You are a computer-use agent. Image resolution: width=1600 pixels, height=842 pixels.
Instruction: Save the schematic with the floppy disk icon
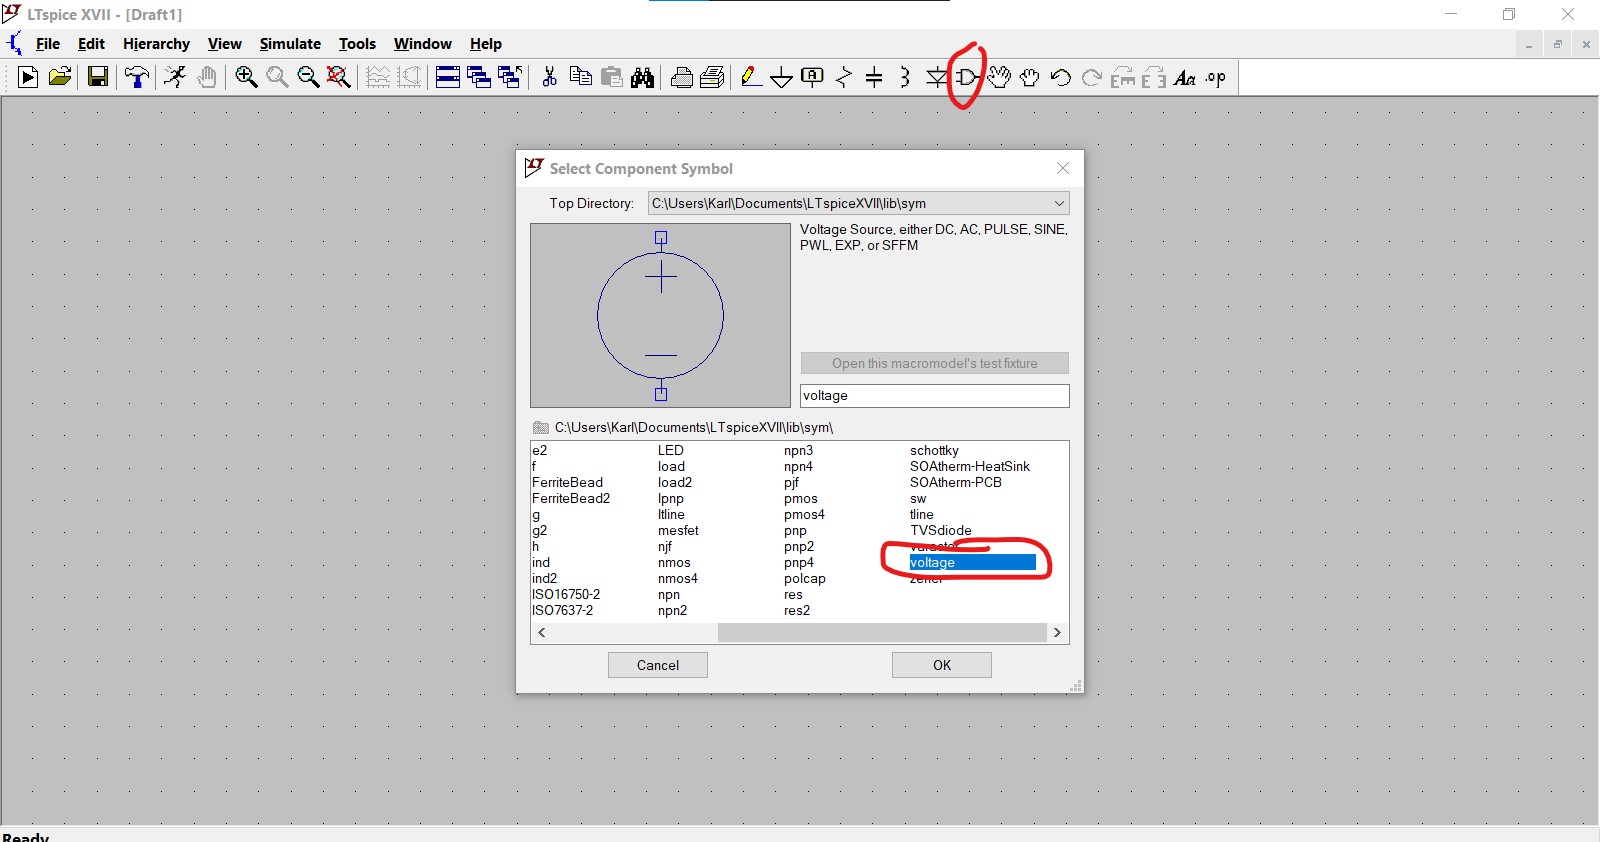point(98,77)
